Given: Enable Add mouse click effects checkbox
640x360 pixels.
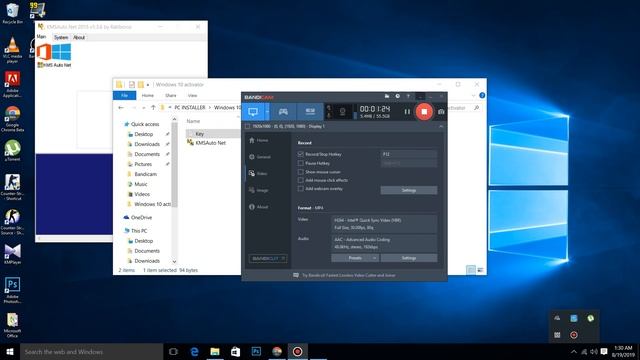Looking at the screenshot, I should click(x=301, y=180).
